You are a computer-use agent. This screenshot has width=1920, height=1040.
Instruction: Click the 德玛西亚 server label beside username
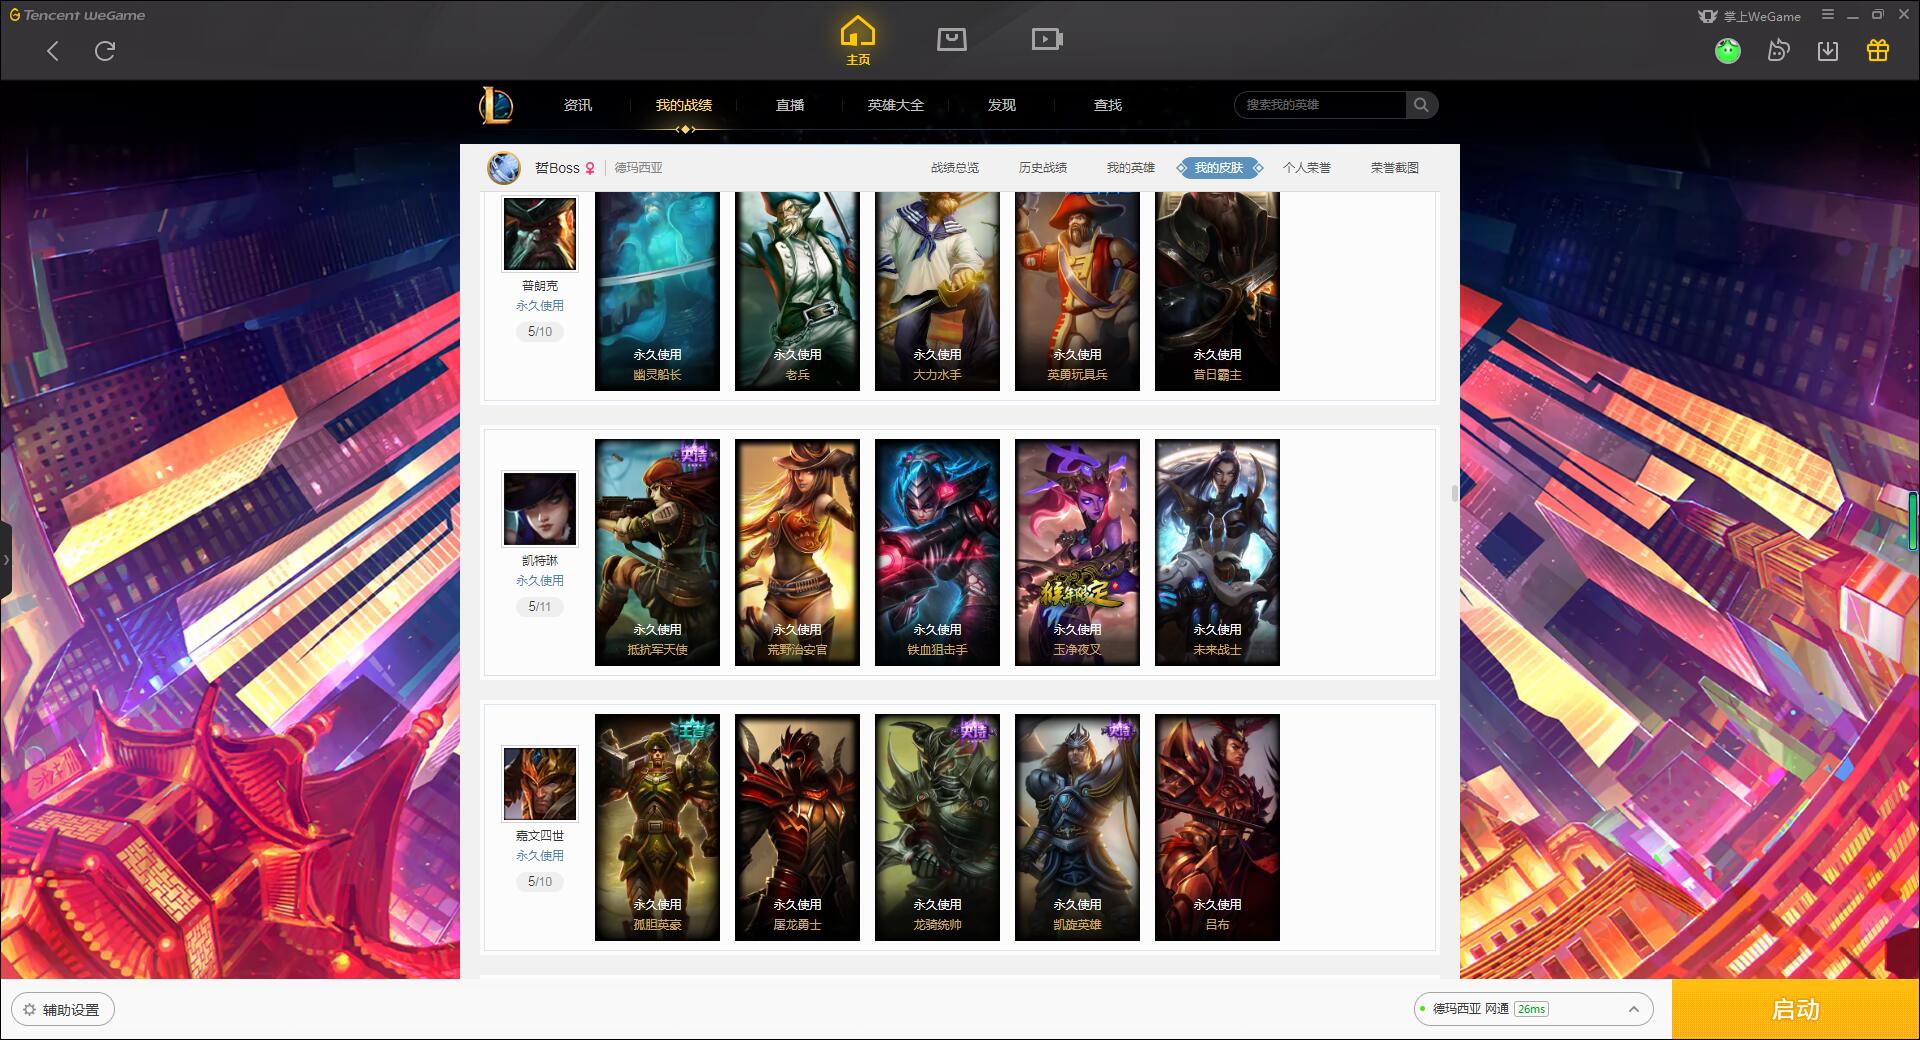click(638, 168)
